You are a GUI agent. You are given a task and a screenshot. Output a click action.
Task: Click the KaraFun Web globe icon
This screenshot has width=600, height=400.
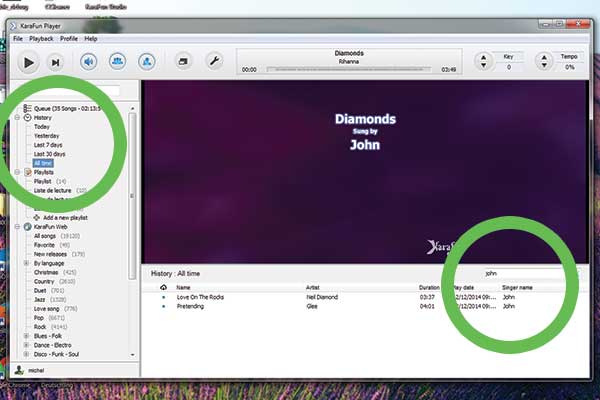coord(28,227)
